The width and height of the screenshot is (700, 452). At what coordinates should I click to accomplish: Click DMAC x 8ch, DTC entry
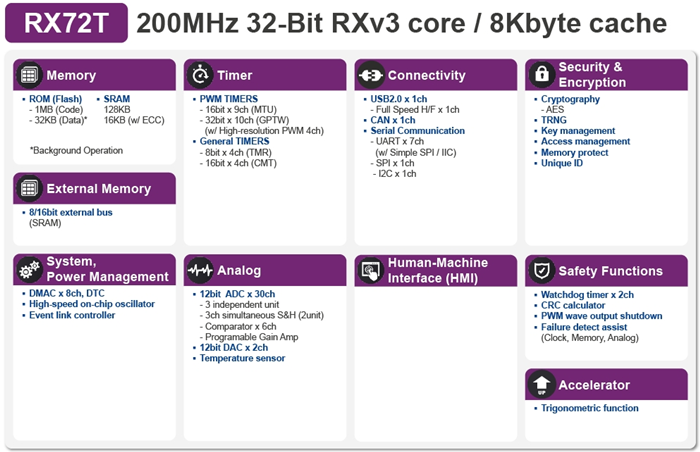tap(67, 293)
